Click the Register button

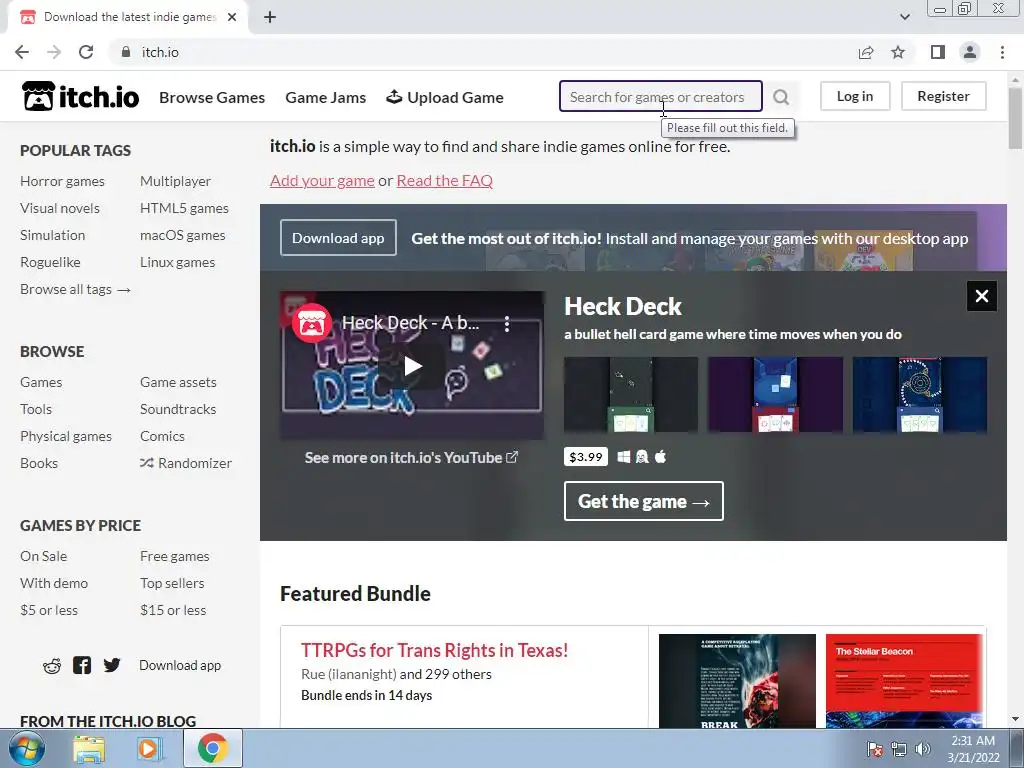tap(944, 96)
